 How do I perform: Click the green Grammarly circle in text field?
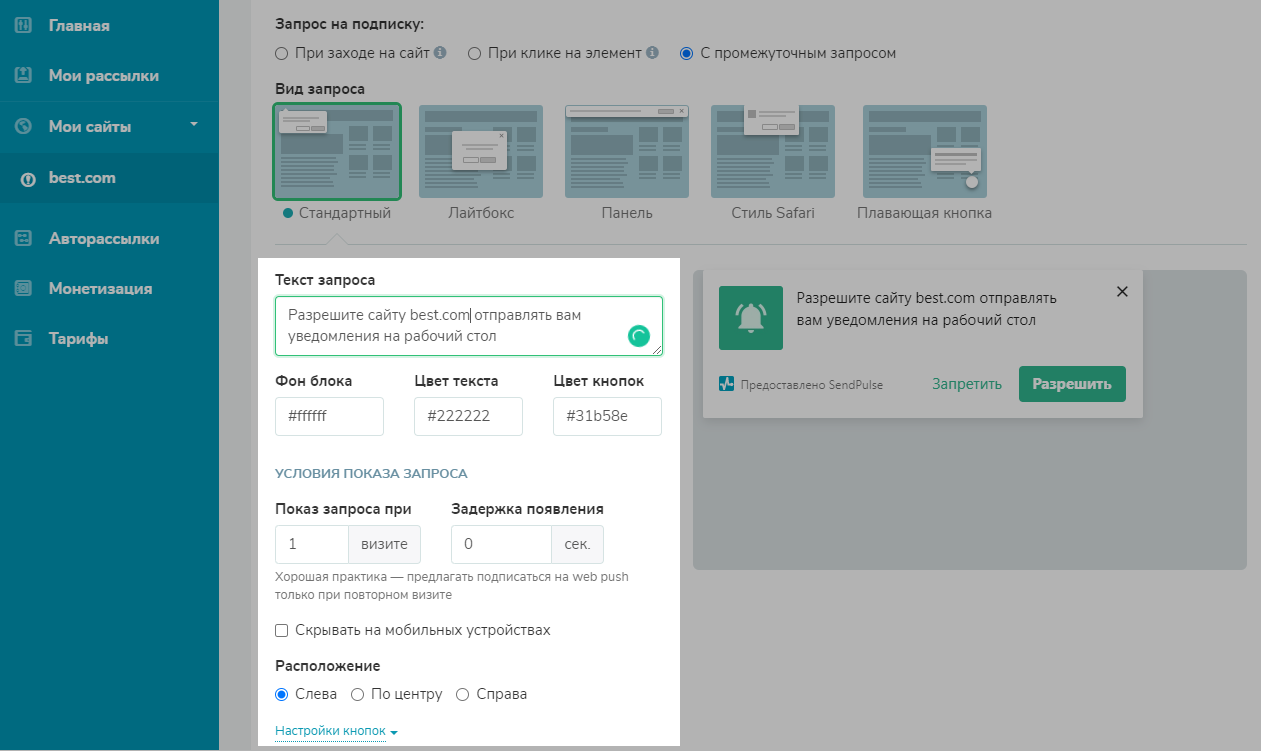tap(639, 336)
